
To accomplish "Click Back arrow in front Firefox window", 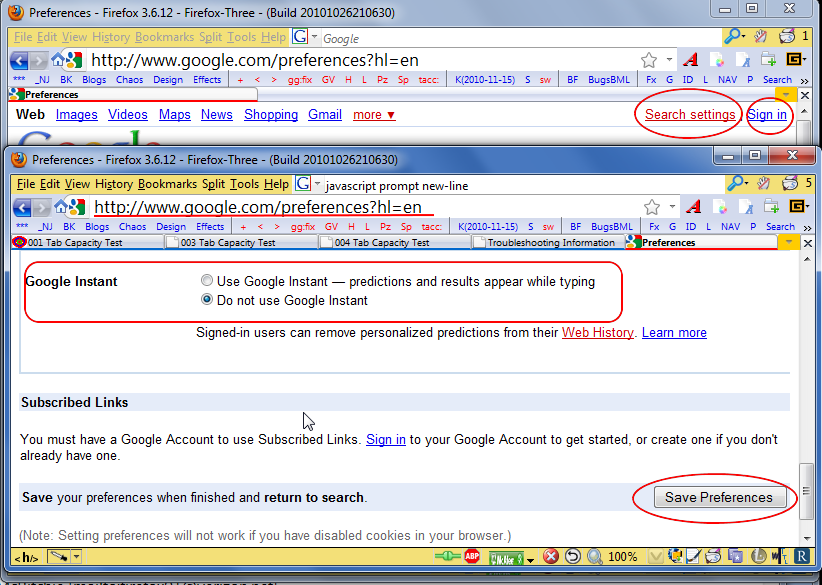I will coord(22,208).
